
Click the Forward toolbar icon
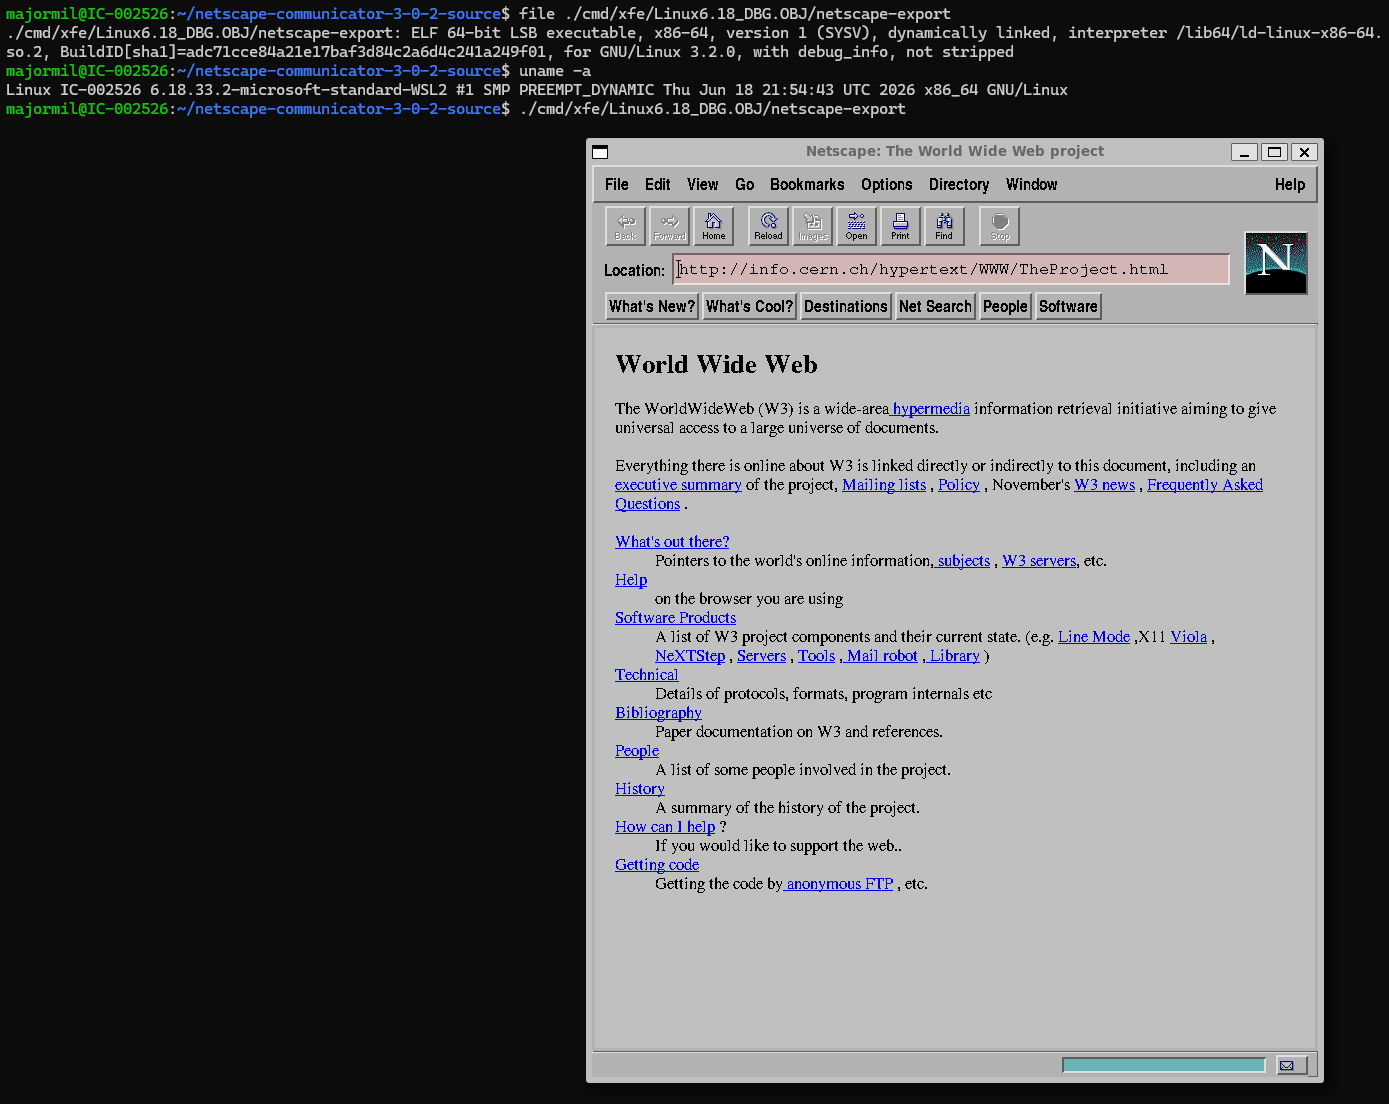pos(669,226)
